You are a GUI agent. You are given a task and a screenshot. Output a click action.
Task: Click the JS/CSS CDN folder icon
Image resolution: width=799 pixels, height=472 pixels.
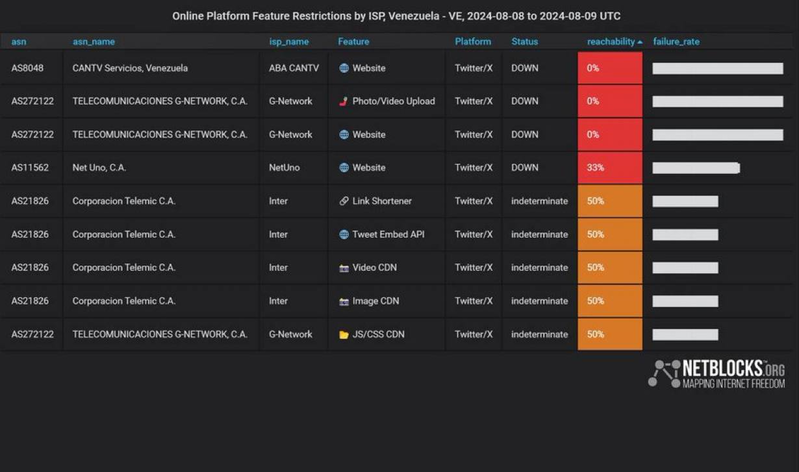tap(344, 334)
